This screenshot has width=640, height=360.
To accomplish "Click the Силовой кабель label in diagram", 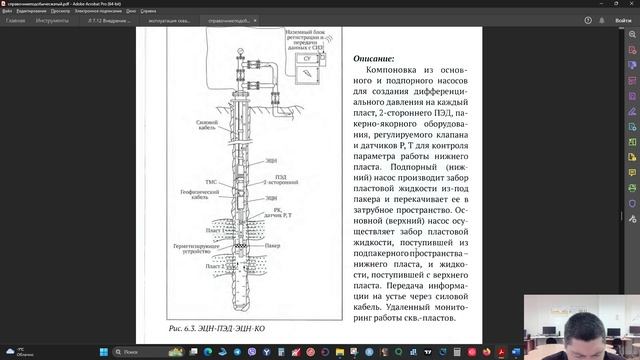I will click(x=207, y=125).
